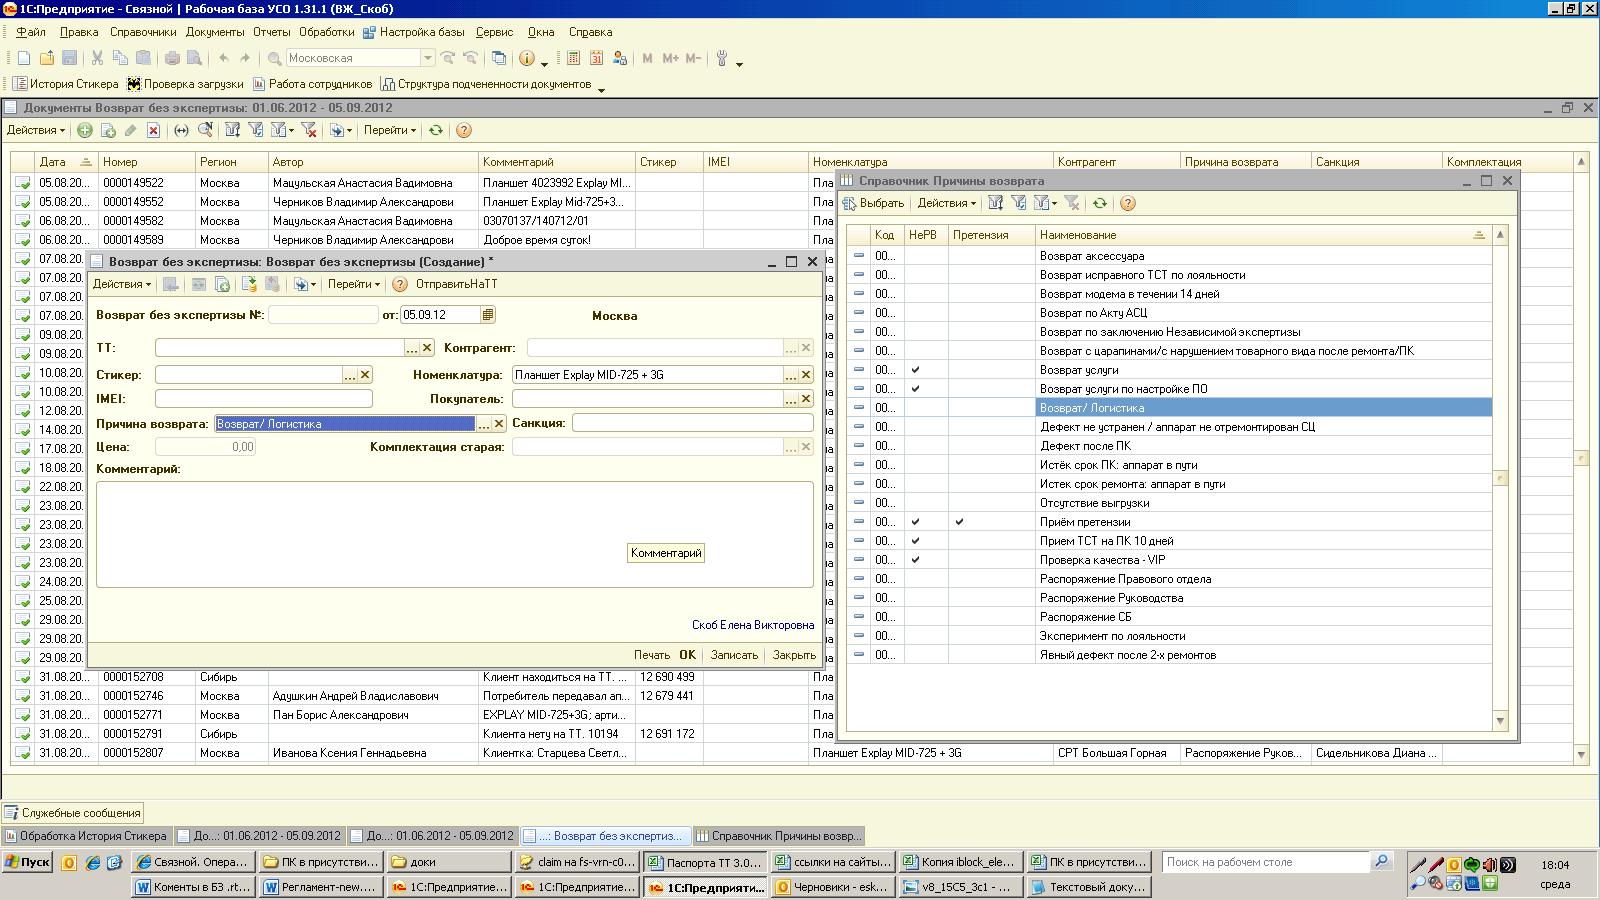The height and width of the screenshot is (900, 1600).
Task: Open Перейти dropdown in return creation form
Action: pos(353,284)
